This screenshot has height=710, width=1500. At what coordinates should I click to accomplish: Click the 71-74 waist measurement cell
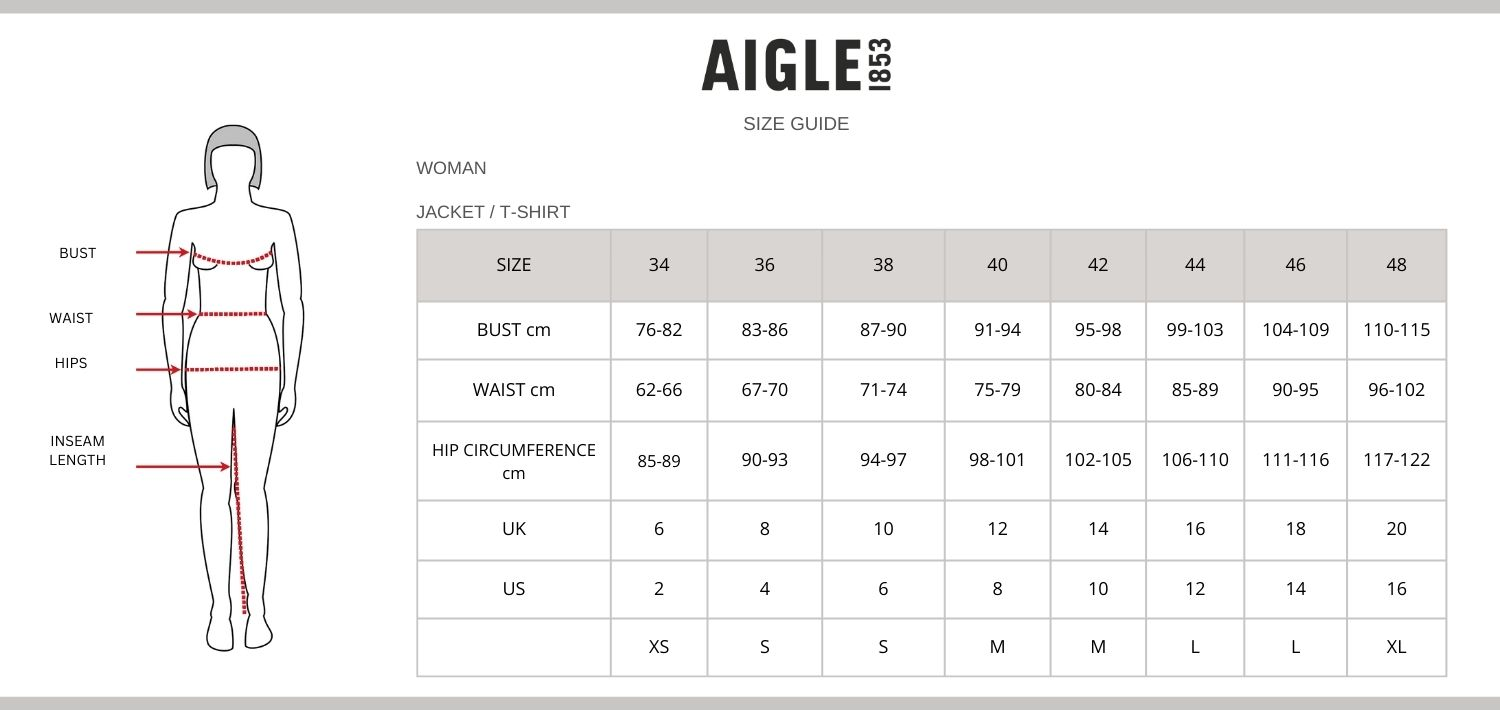[x=883, y=390]
